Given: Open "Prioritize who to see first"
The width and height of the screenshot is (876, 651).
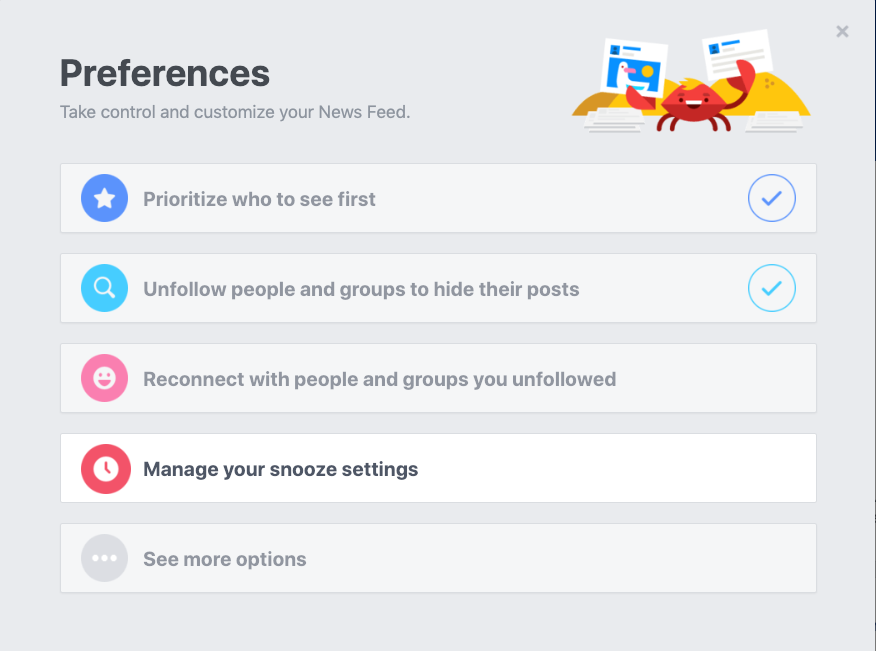Looking at the screenshot, I should [438, 198].
